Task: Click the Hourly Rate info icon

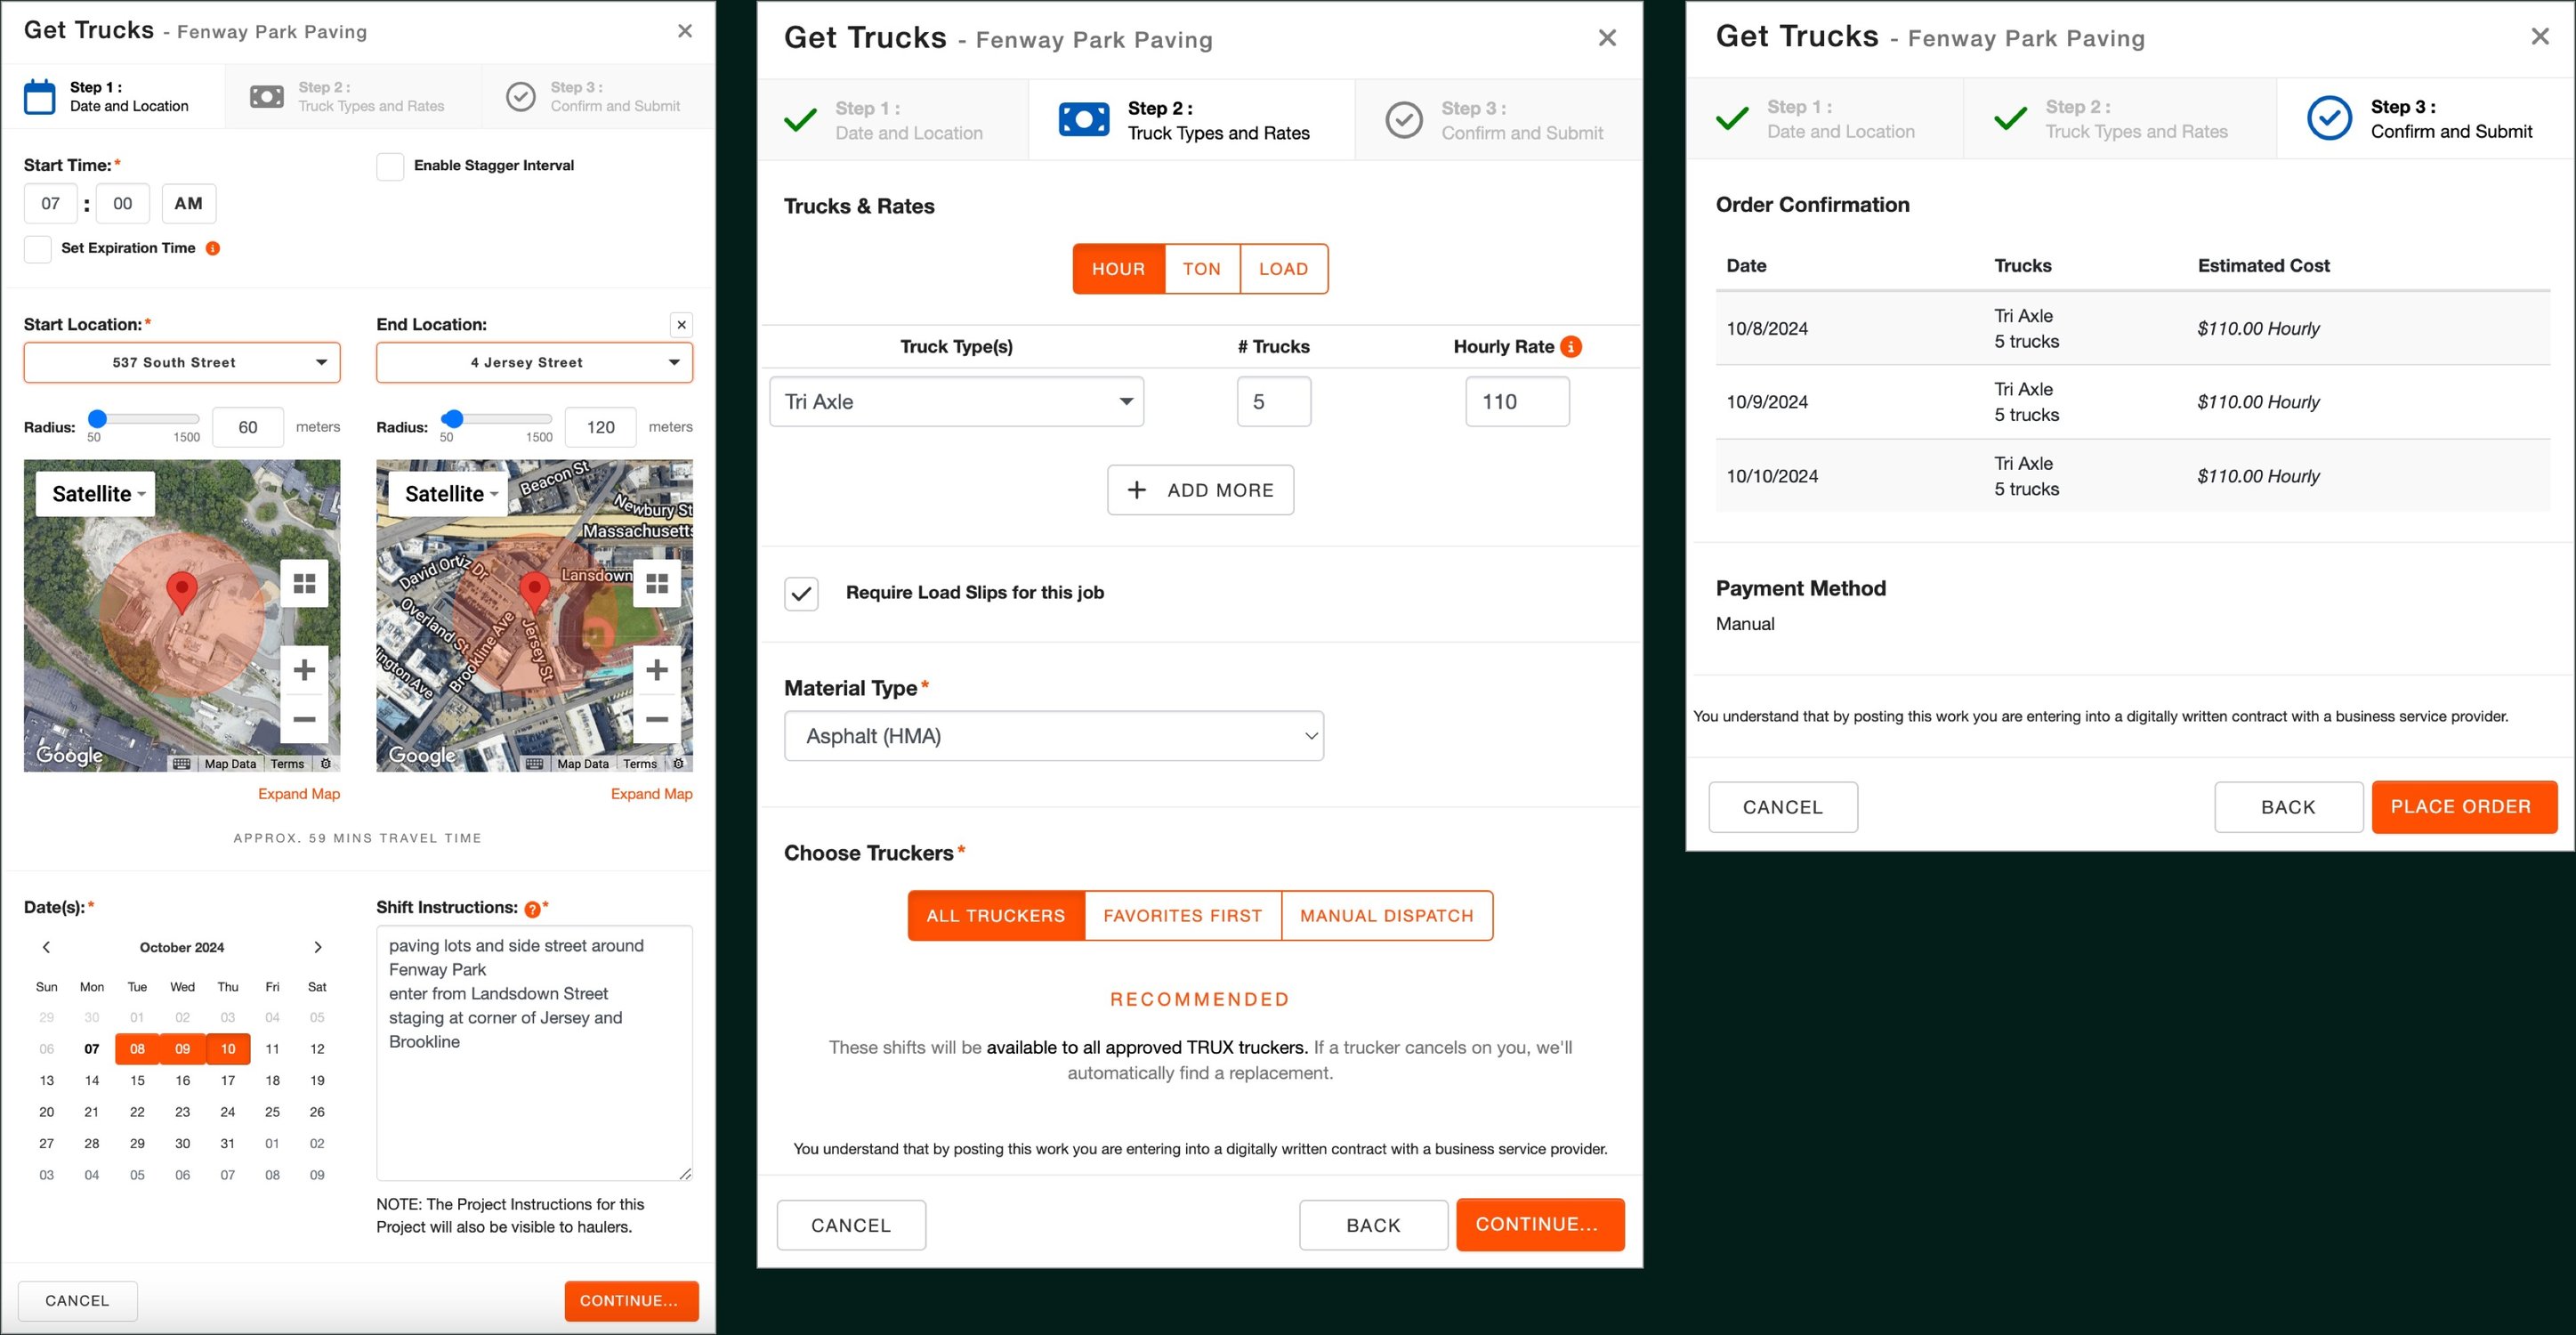Action: 1571,347
